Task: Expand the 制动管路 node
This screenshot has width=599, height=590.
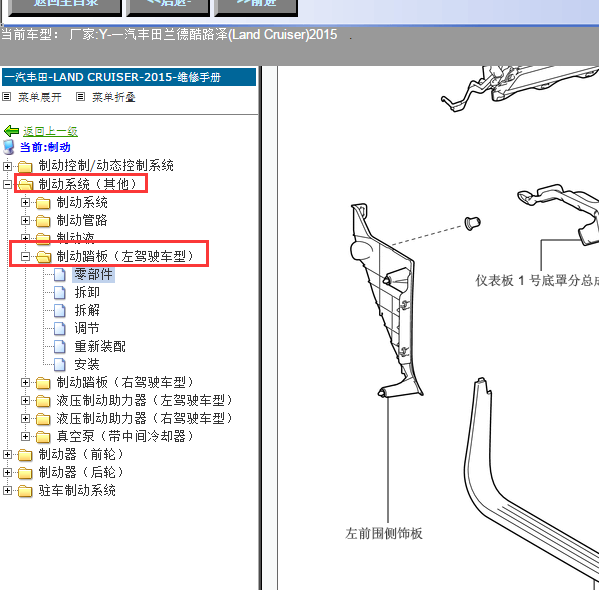Action: point(25,220)
